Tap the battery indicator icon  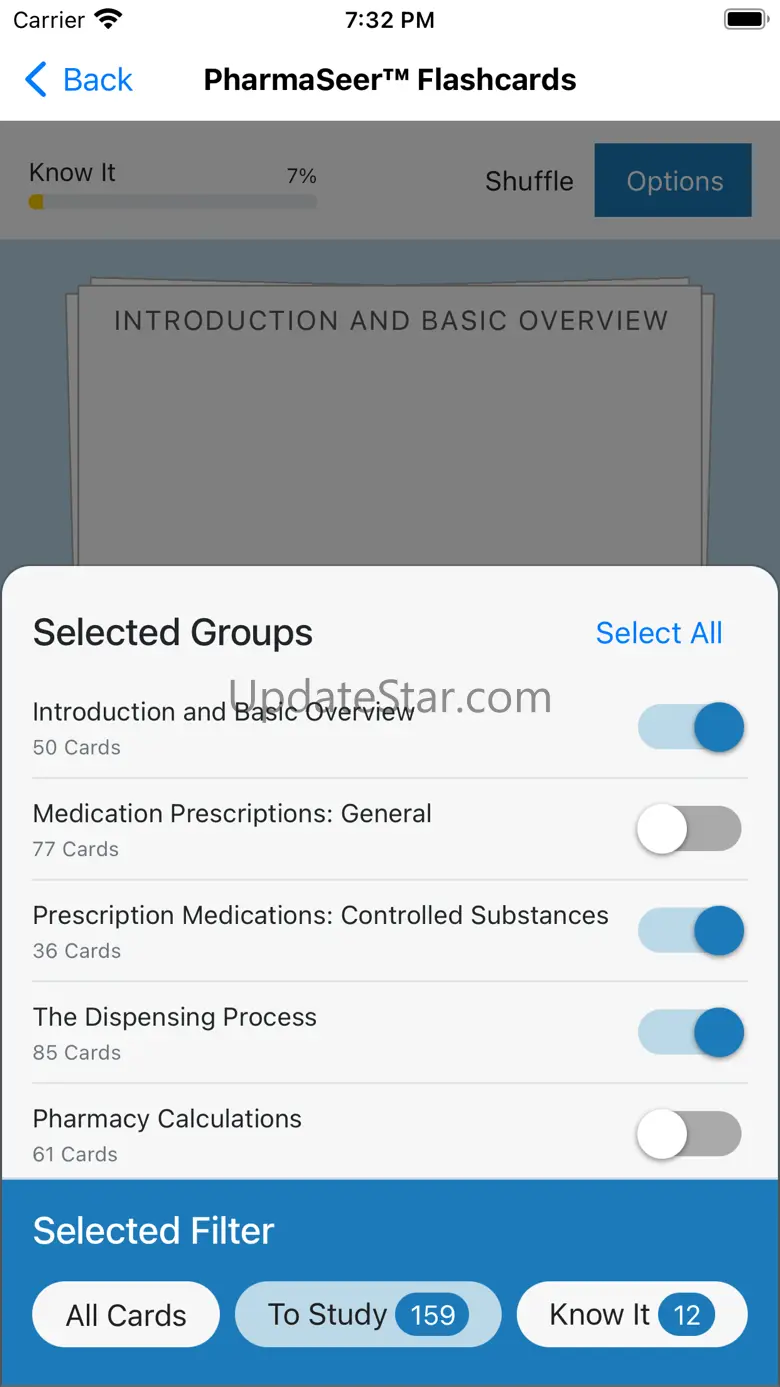coord(745,20)
